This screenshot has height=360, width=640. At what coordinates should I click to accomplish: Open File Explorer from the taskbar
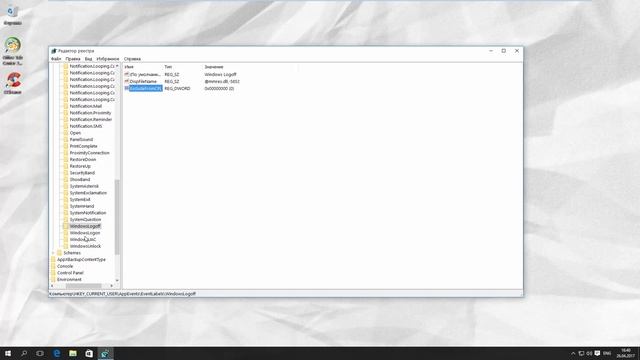[73, 353]
